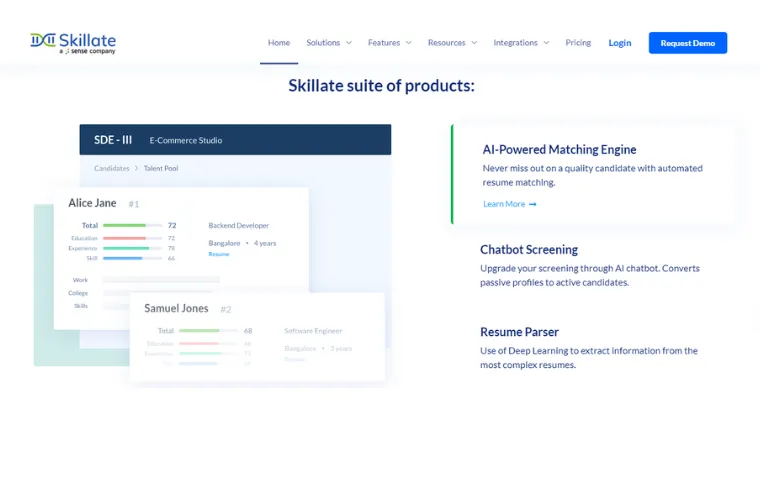Open the Resources menu
This screenshot has width=760, height=495.
pos(446,43)
